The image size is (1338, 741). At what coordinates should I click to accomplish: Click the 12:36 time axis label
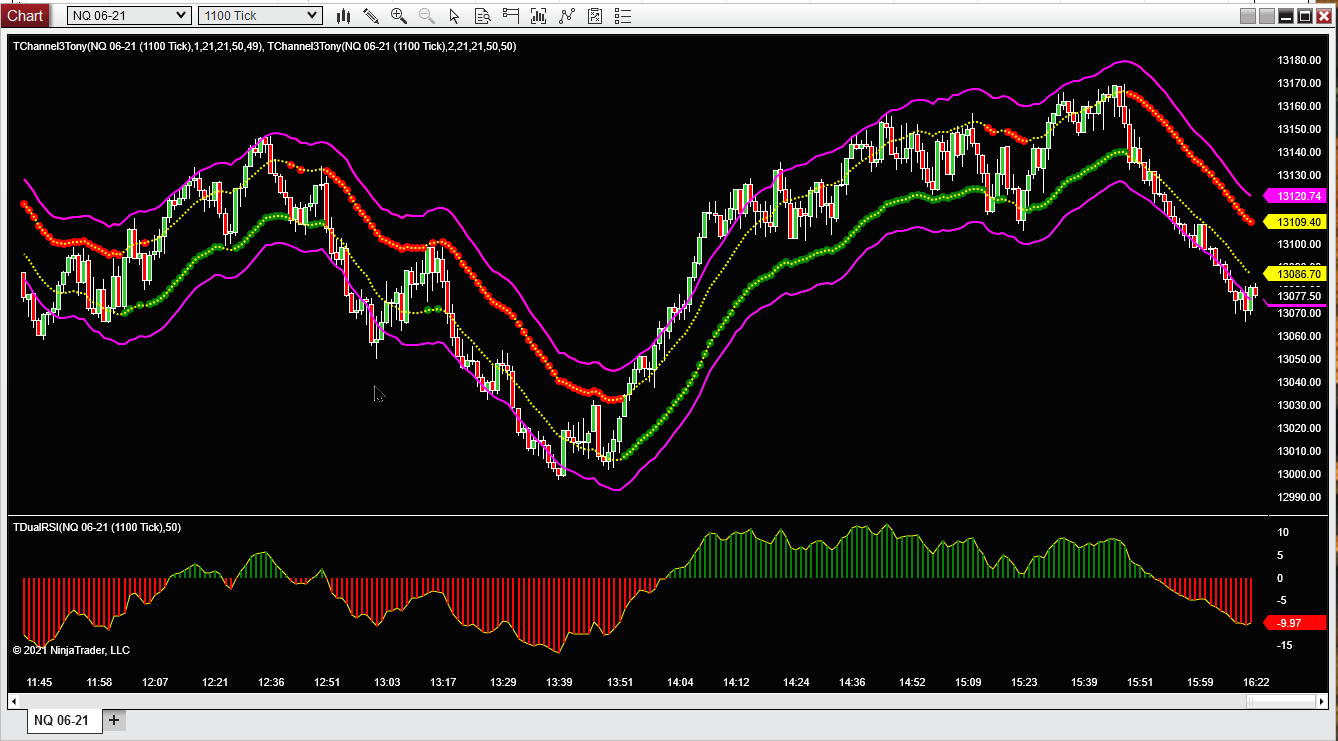click(271, 682)
